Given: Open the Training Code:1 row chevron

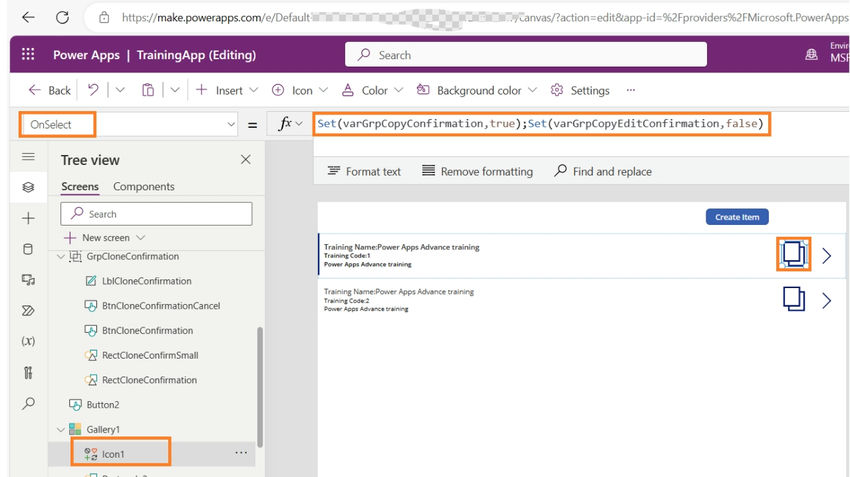Looking at the screenshot, I should point(827,255).
